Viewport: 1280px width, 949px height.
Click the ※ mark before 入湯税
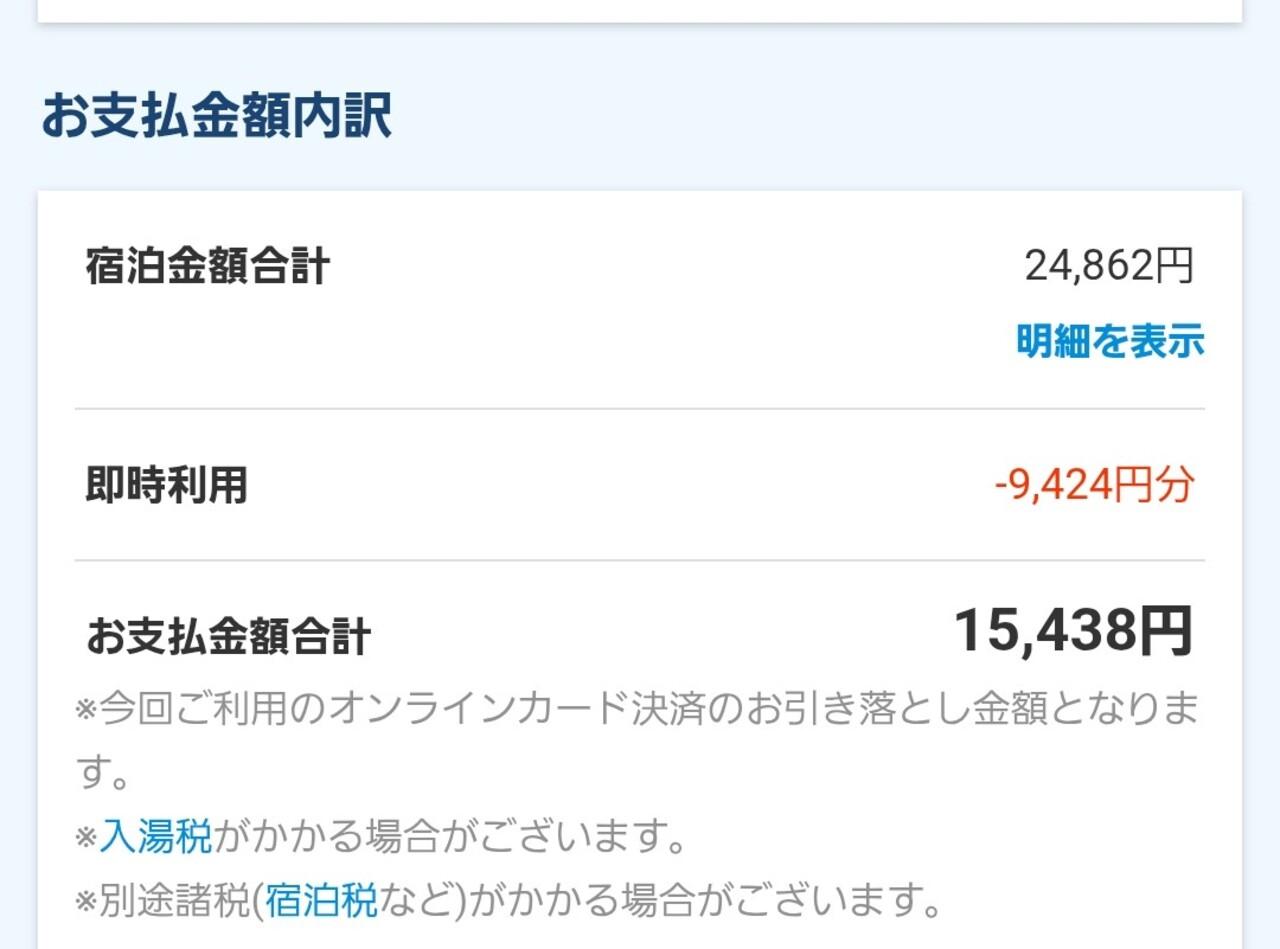pyautogui.click(x=86, y=838)
